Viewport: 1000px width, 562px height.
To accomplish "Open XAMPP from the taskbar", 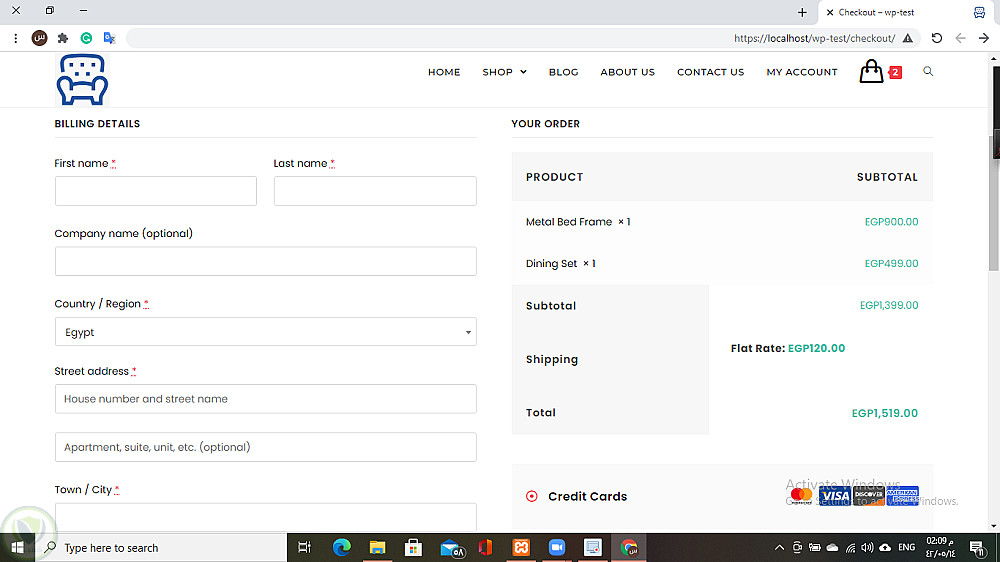I will coord(521,547).
